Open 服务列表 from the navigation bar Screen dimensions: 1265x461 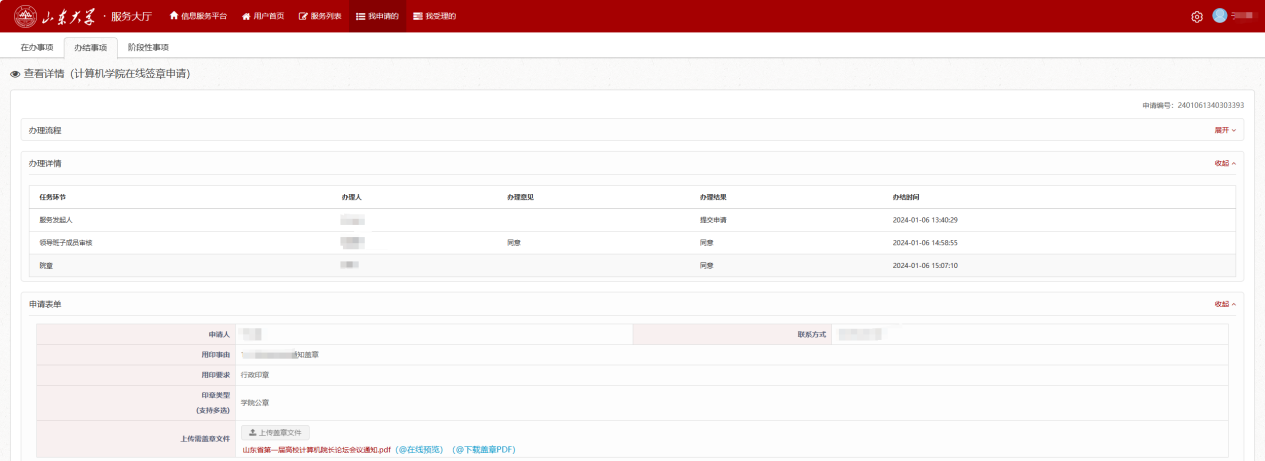click(x=320, y=16)
